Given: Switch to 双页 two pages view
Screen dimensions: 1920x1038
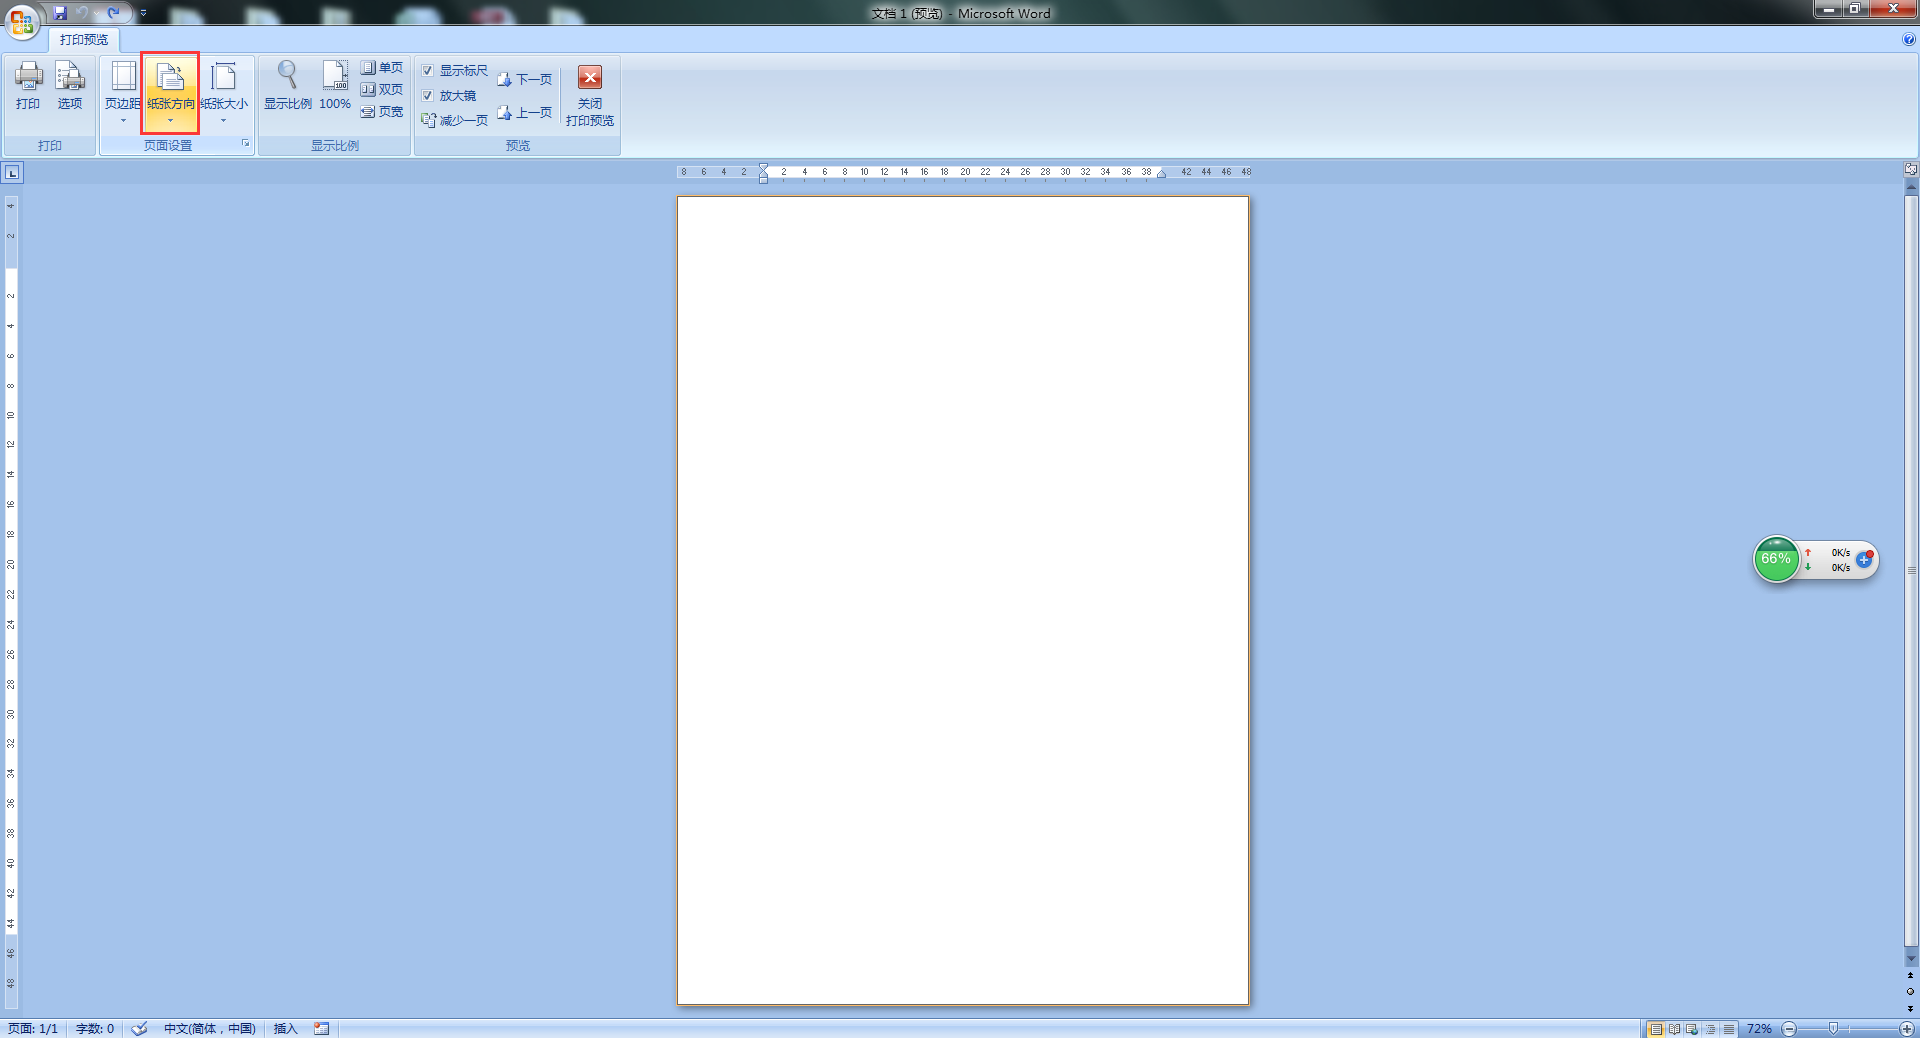Looking at the screenshot, I should point(382,90).
